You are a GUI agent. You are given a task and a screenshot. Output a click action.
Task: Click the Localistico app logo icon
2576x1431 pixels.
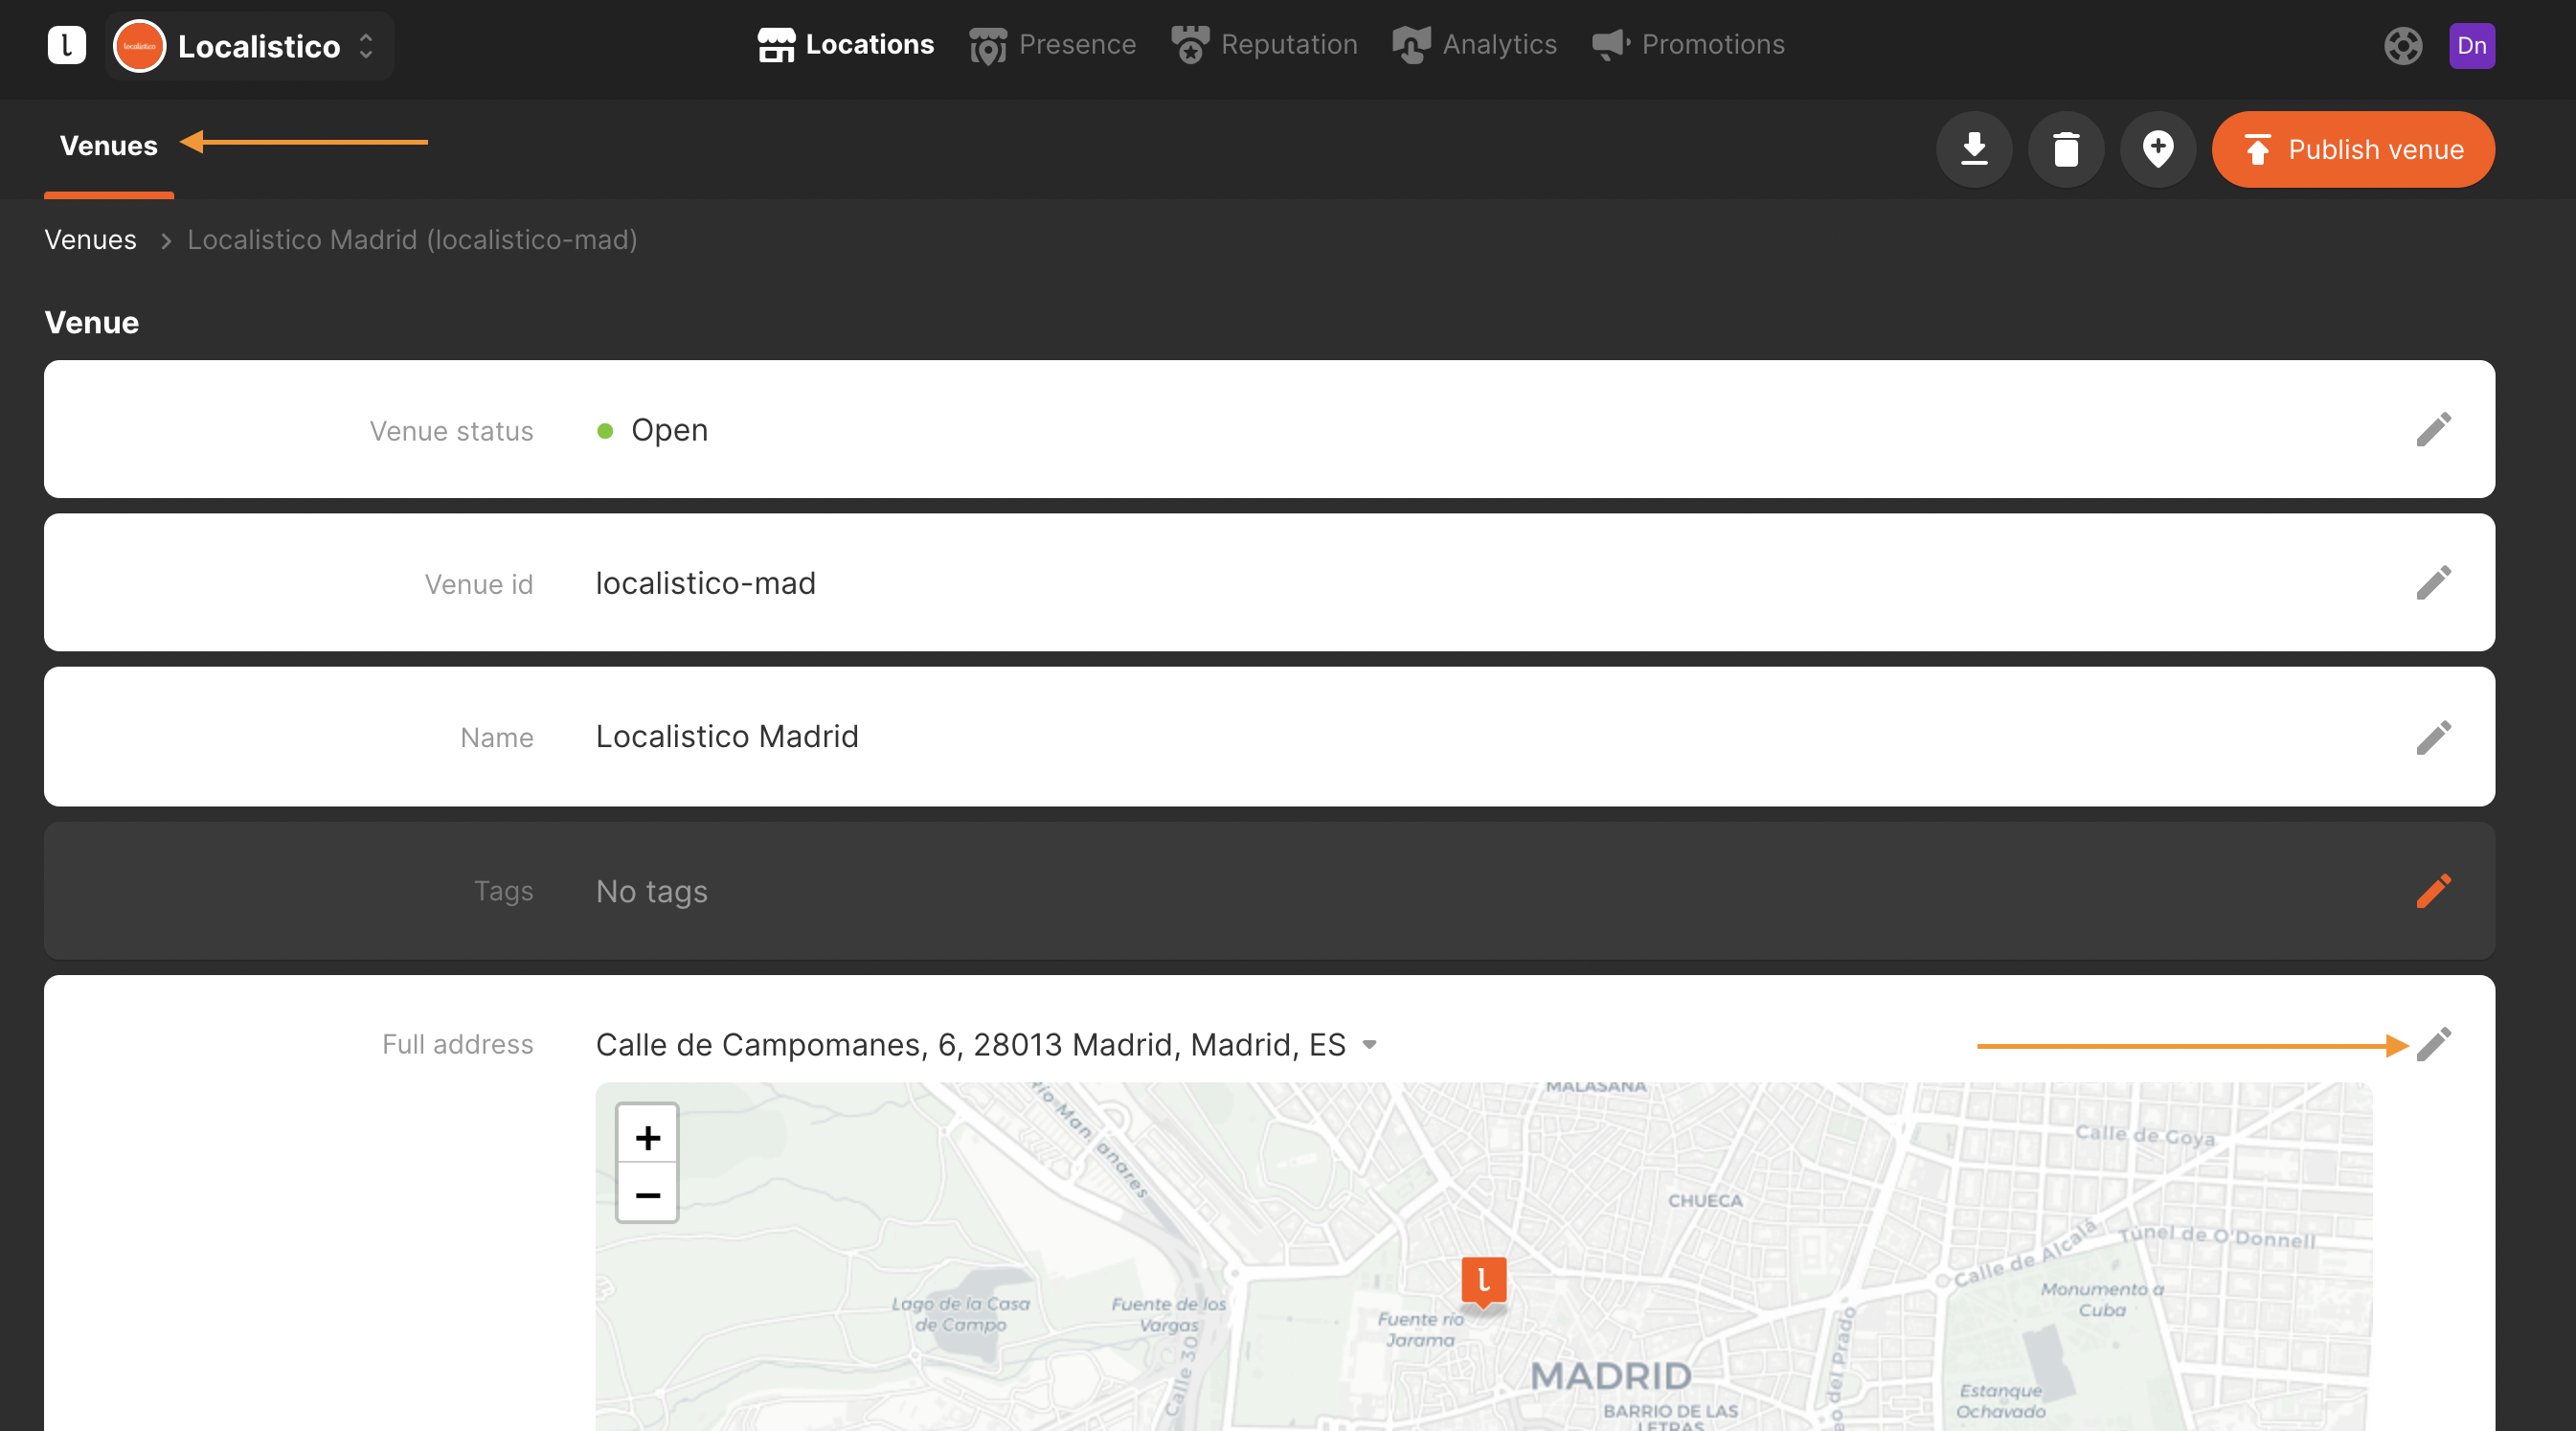click(x=66, y=45)
